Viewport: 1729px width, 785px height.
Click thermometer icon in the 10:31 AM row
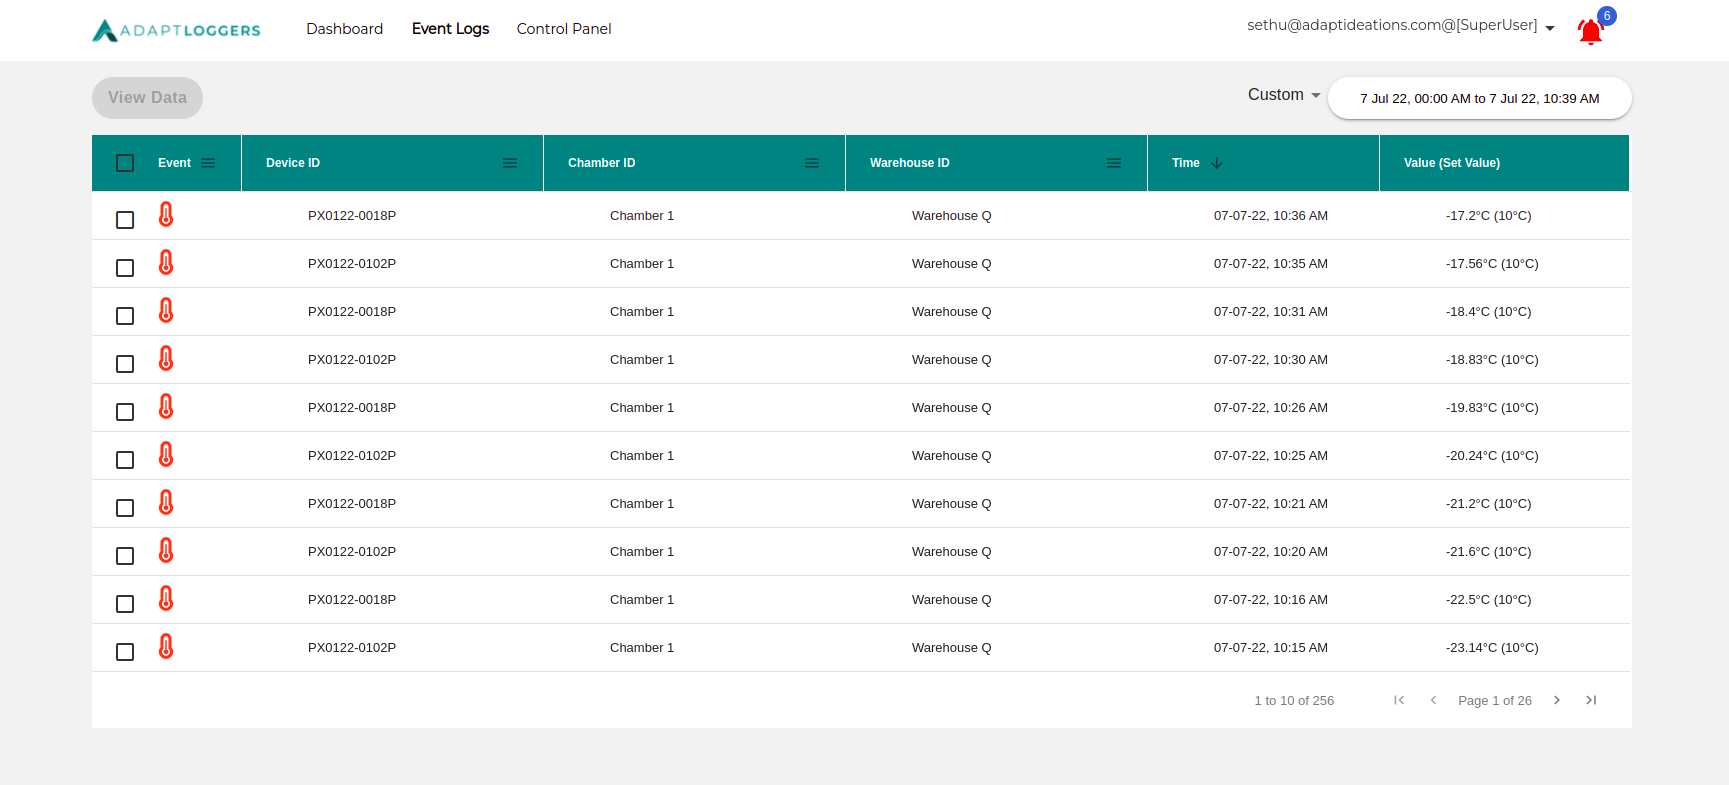tap(166, 311)
